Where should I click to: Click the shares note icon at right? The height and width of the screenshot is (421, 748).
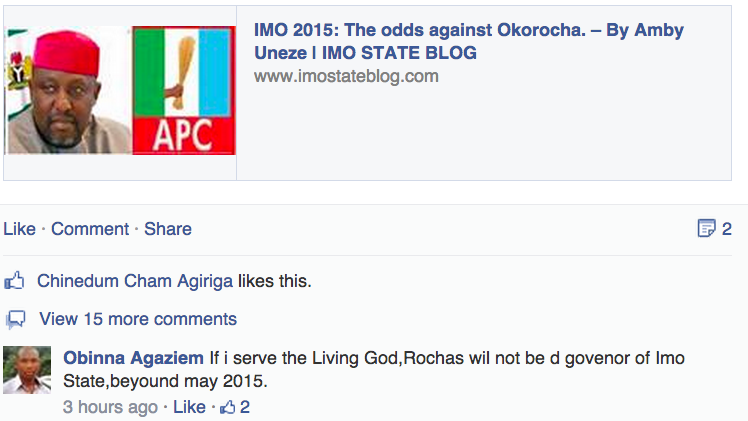pos(707,229)
